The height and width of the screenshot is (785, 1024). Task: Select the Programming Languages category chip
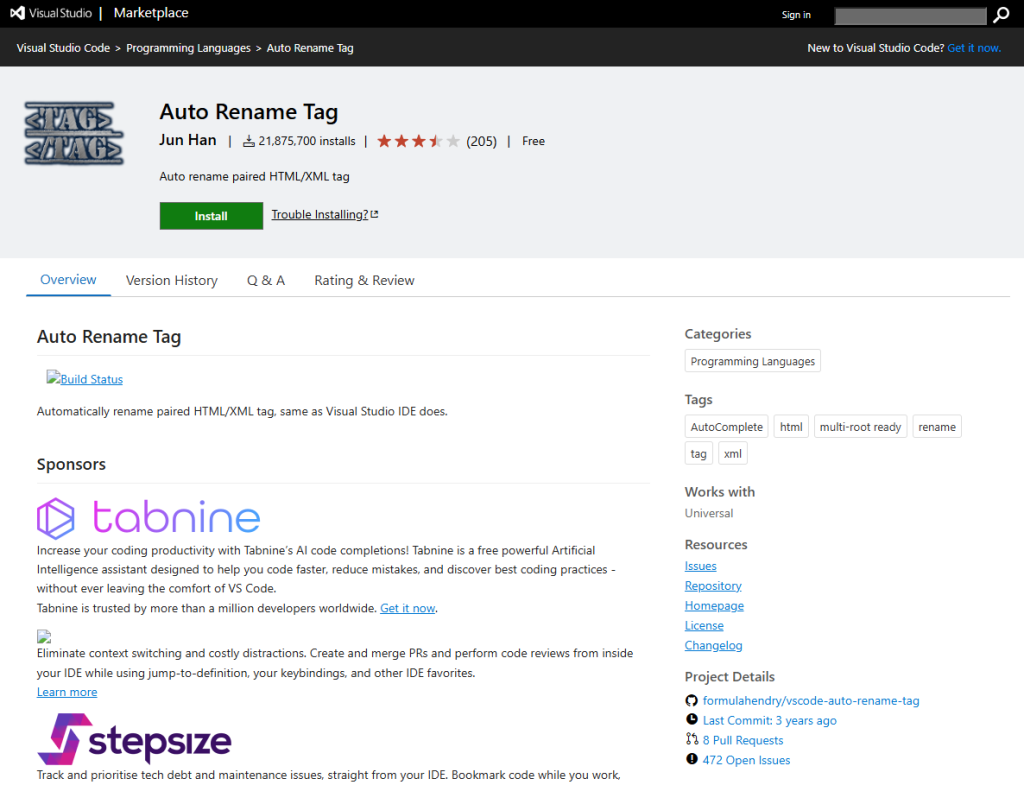click(x=752, y=361)
